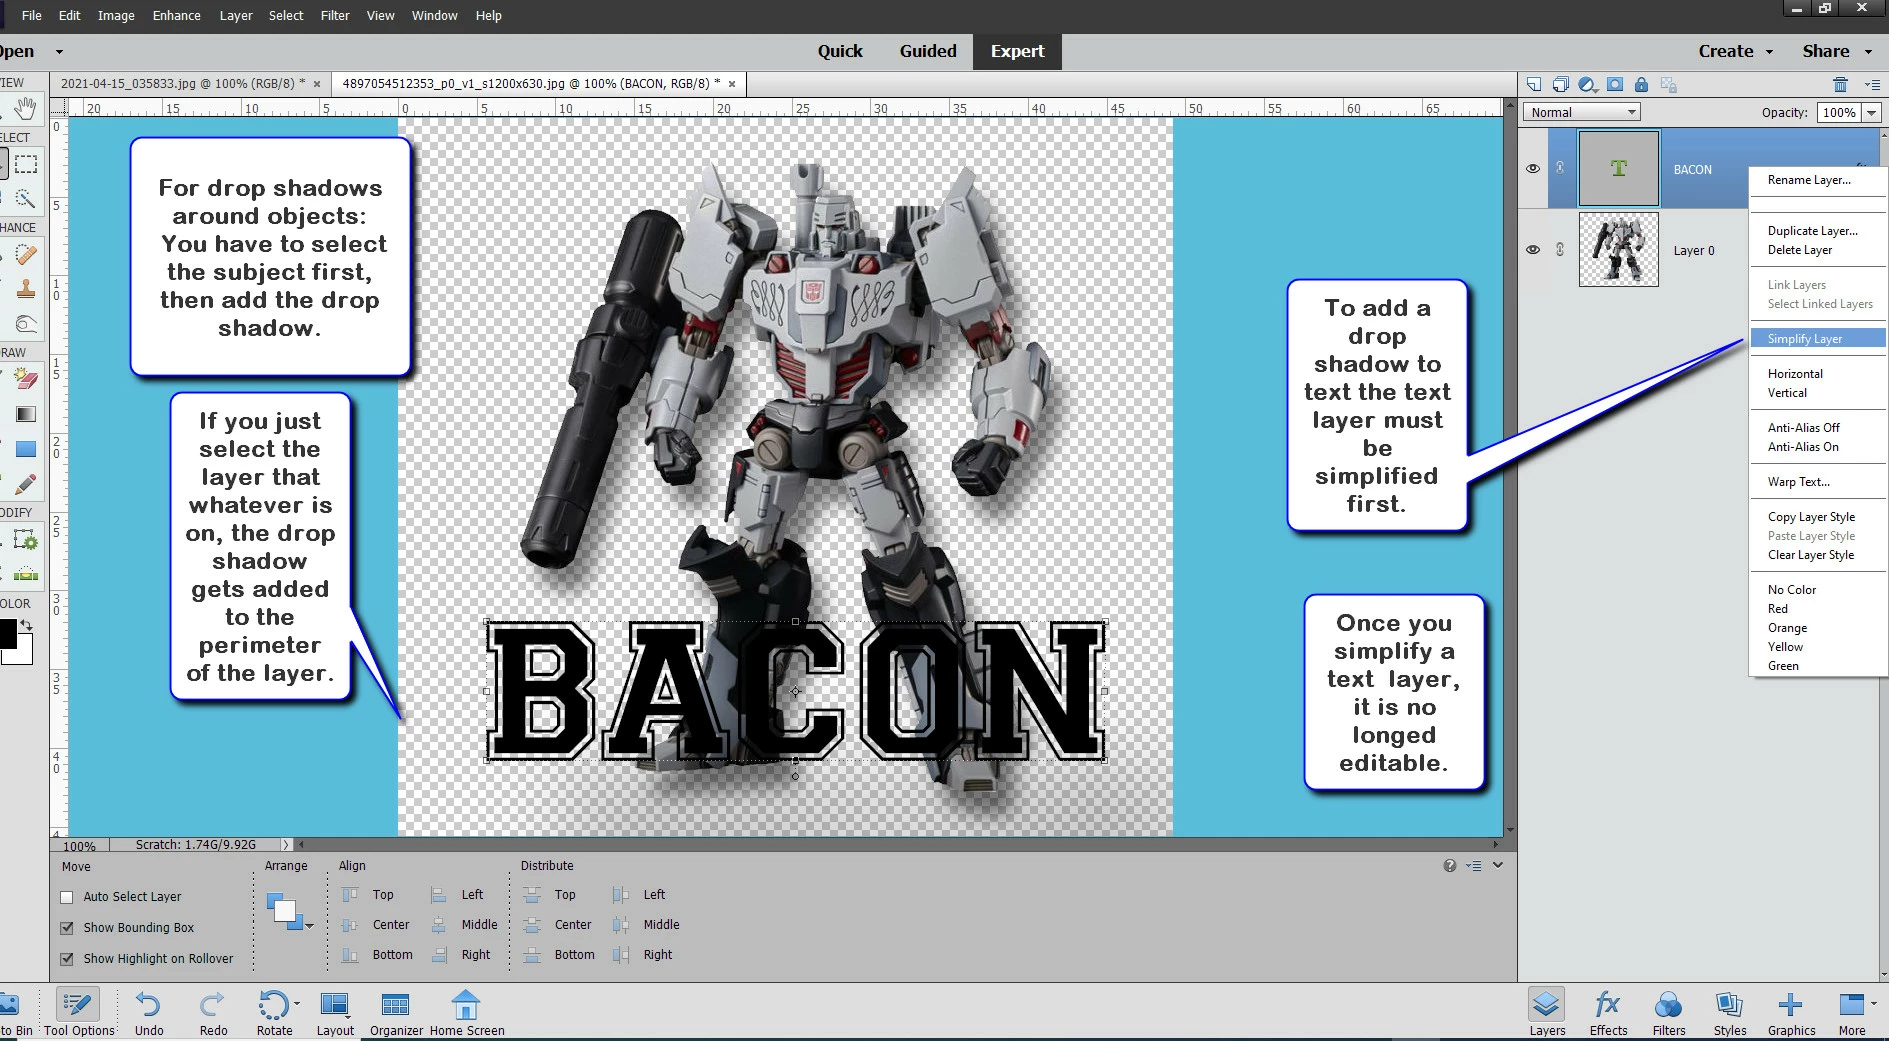The height and width of the screenshot is (1041, 1889).
Task: Select the Spot Healing Brush tool
Action: (x=26, y=255)
